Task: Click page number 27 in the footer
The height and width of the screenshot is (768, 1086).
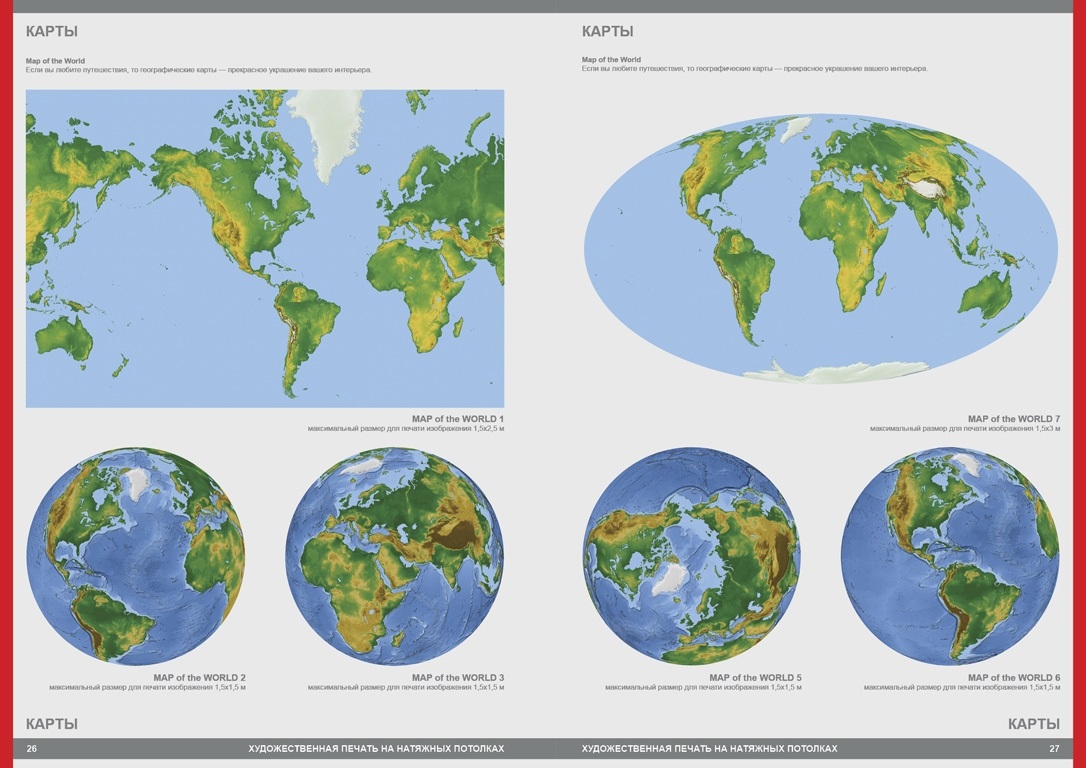Action: pos(1053,748)
